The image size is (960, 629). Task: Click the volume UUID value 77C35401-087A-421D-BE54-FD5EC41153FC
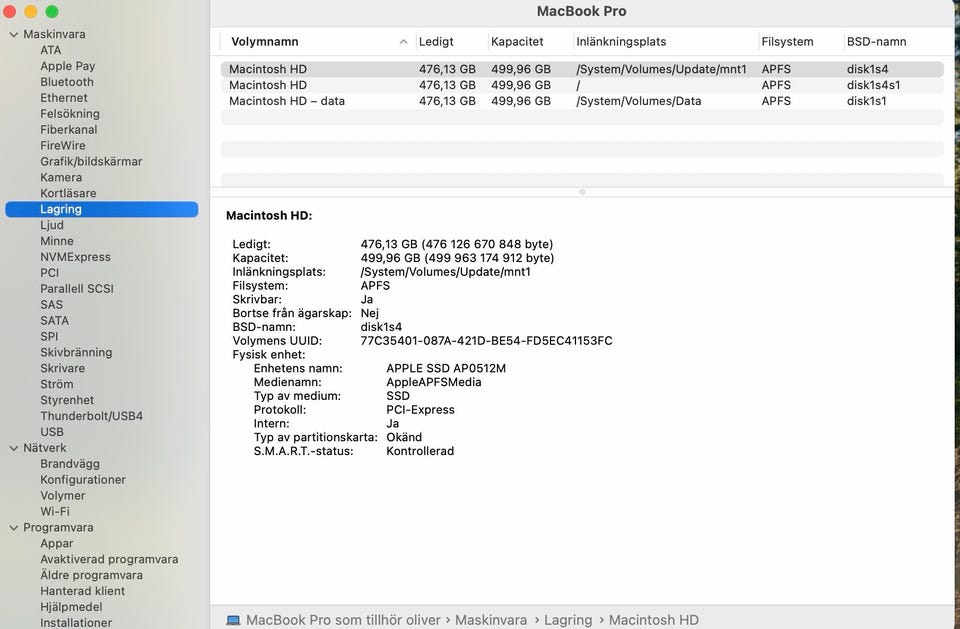coord(486,341)
